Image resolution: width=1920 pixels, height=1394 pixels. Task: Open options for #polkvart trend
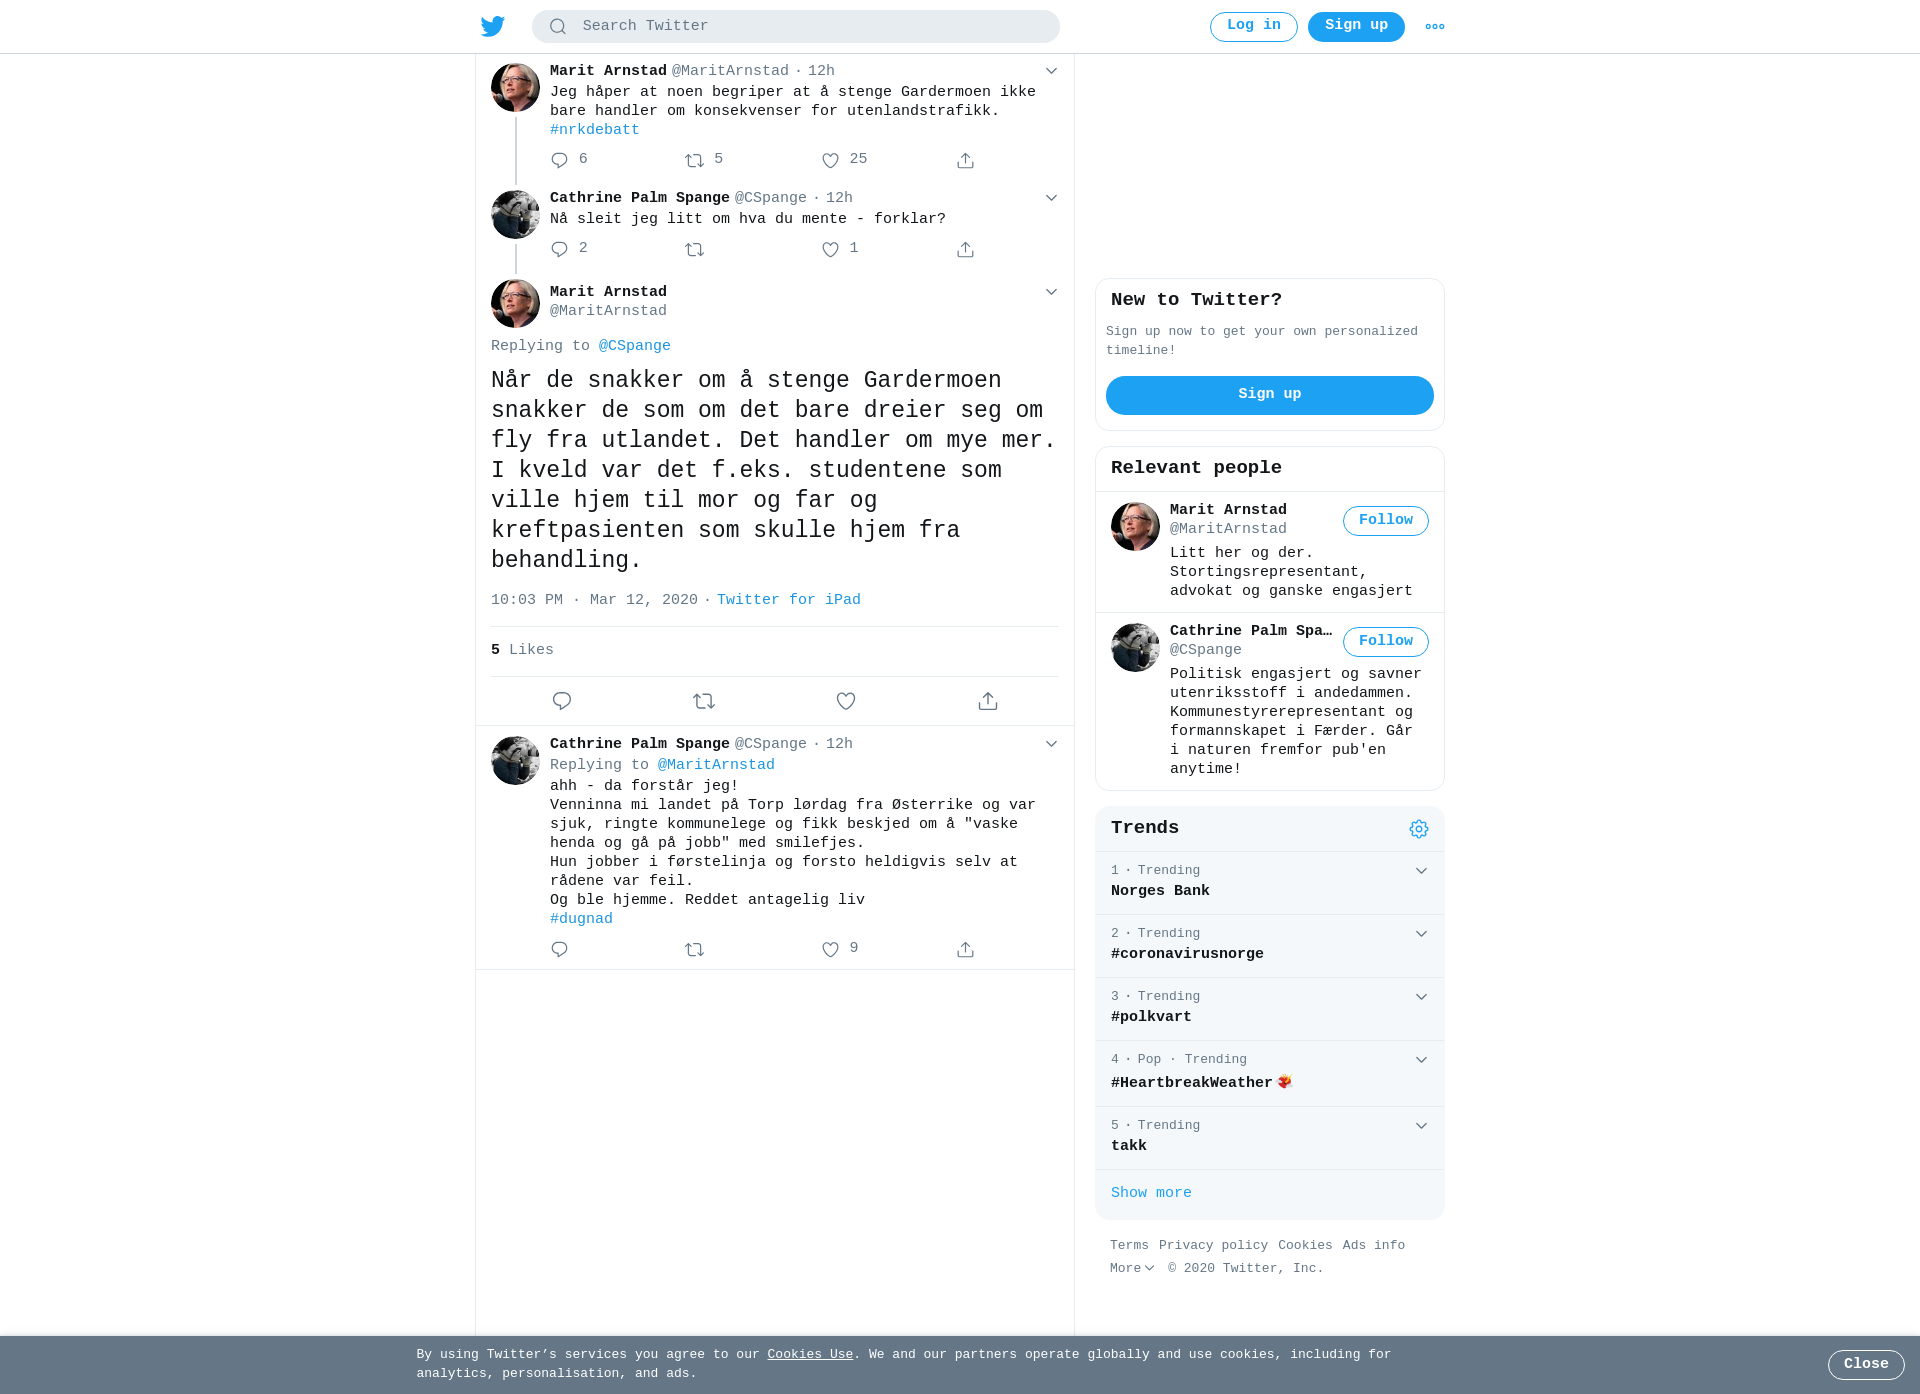pos(1421,997)
